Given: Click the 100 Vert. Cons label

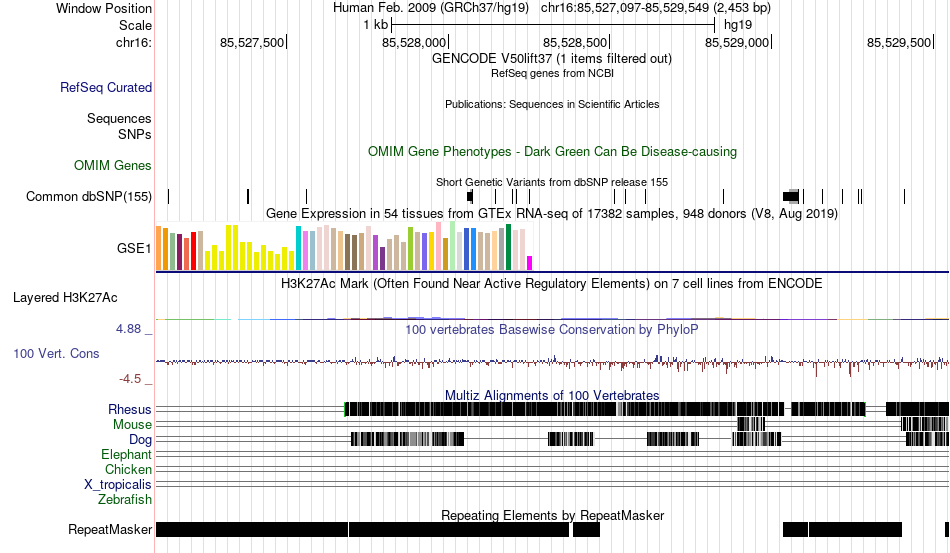Looking at the screenshot, I should pyautogui.click(x=56, y=353).
